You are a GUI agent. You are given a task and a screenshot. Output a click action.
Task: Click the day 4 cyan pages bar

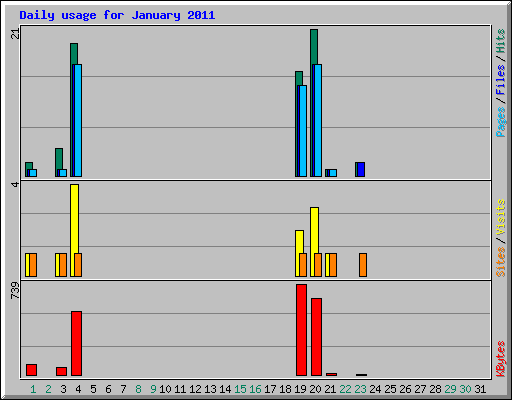pos(78,120)
